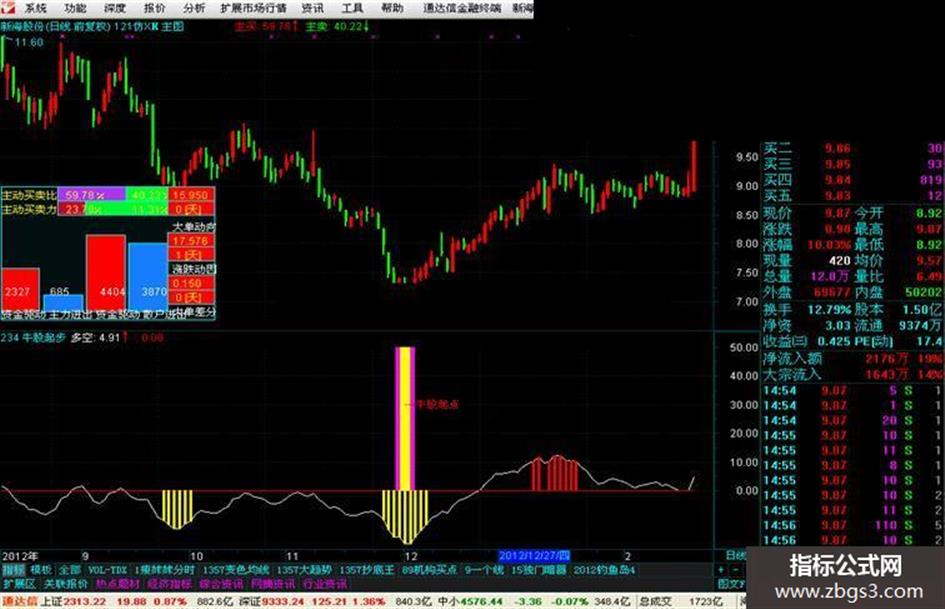Click the 总成交 status entry
Image resolution: width=945 pixels, height=609 pixels.
point(656,602)
